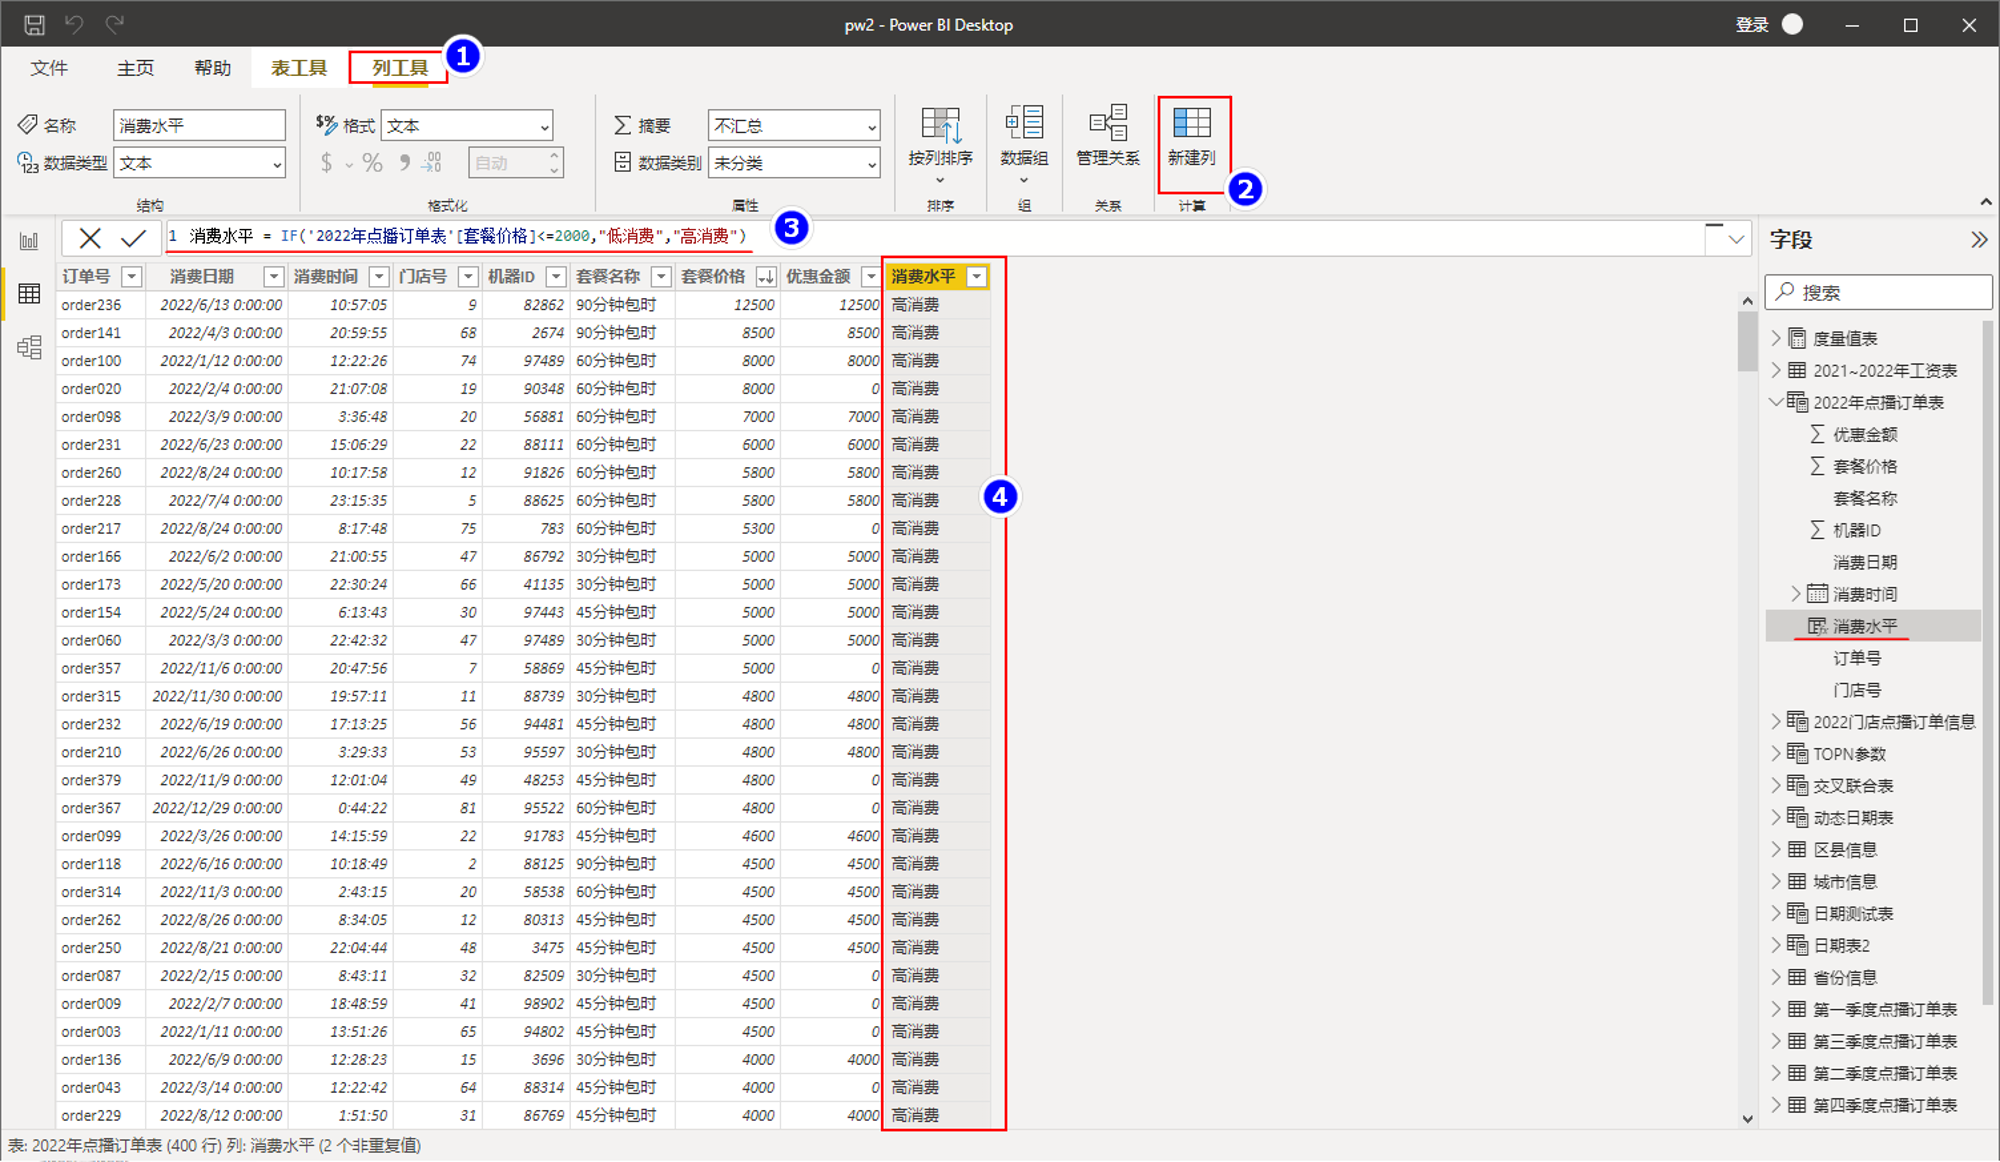This screenshot has width=2000, height=1162.
Task: Select 门店号 field in Fields
Action: [x=1857, y=690]
